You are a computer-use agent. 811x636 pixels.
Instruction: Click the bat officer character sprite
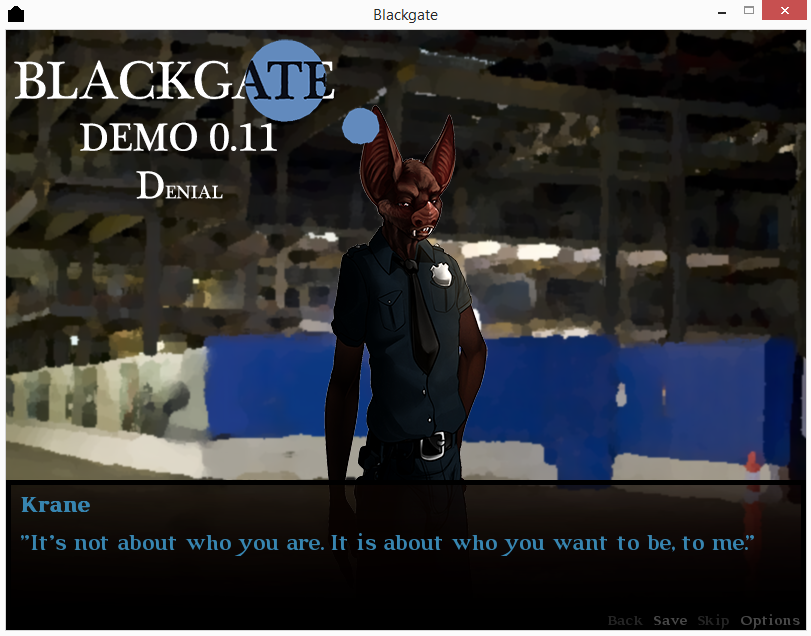point(406,295)
